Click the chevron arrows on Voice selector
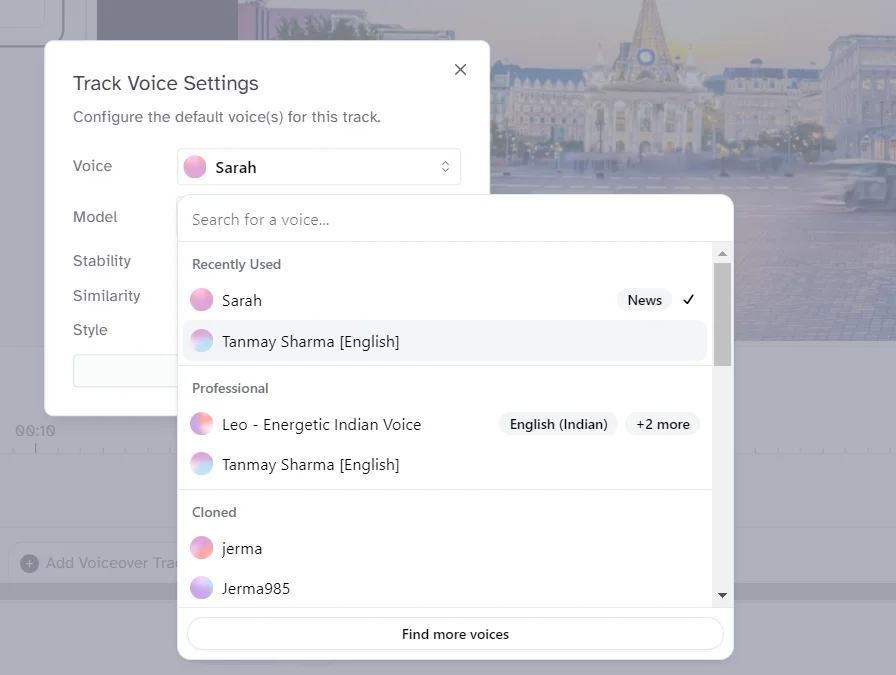 coord(445,166)
